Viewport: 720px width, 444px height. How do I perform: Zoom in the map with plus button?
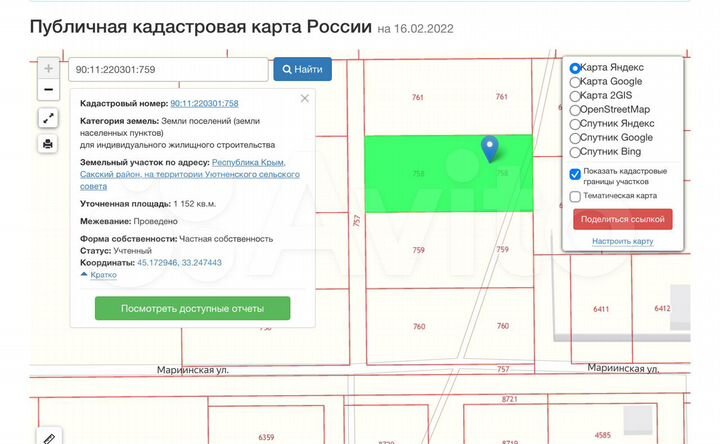(x=48, y=69)
